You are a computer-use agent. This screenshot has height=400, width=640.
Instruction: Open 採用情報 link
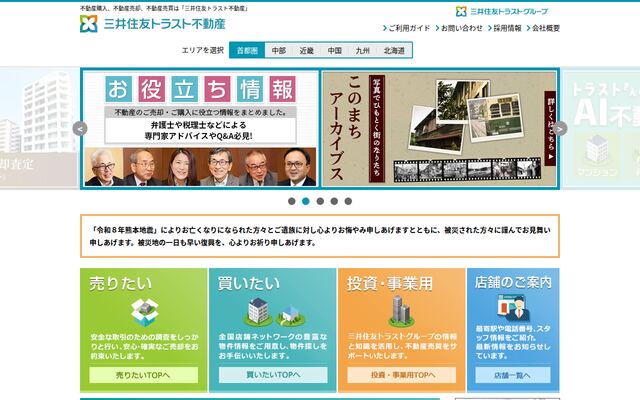click(x=505, y=28)
